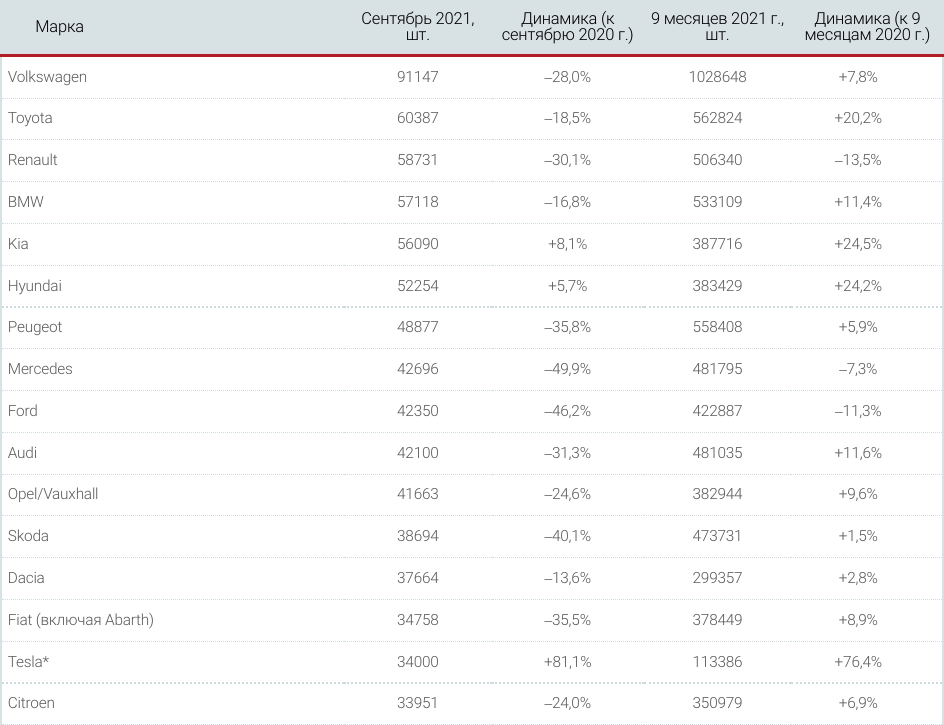This screenshot has height=725, width=944.
Task: Click Fiat 9-month value 378449
Action: 717,620
